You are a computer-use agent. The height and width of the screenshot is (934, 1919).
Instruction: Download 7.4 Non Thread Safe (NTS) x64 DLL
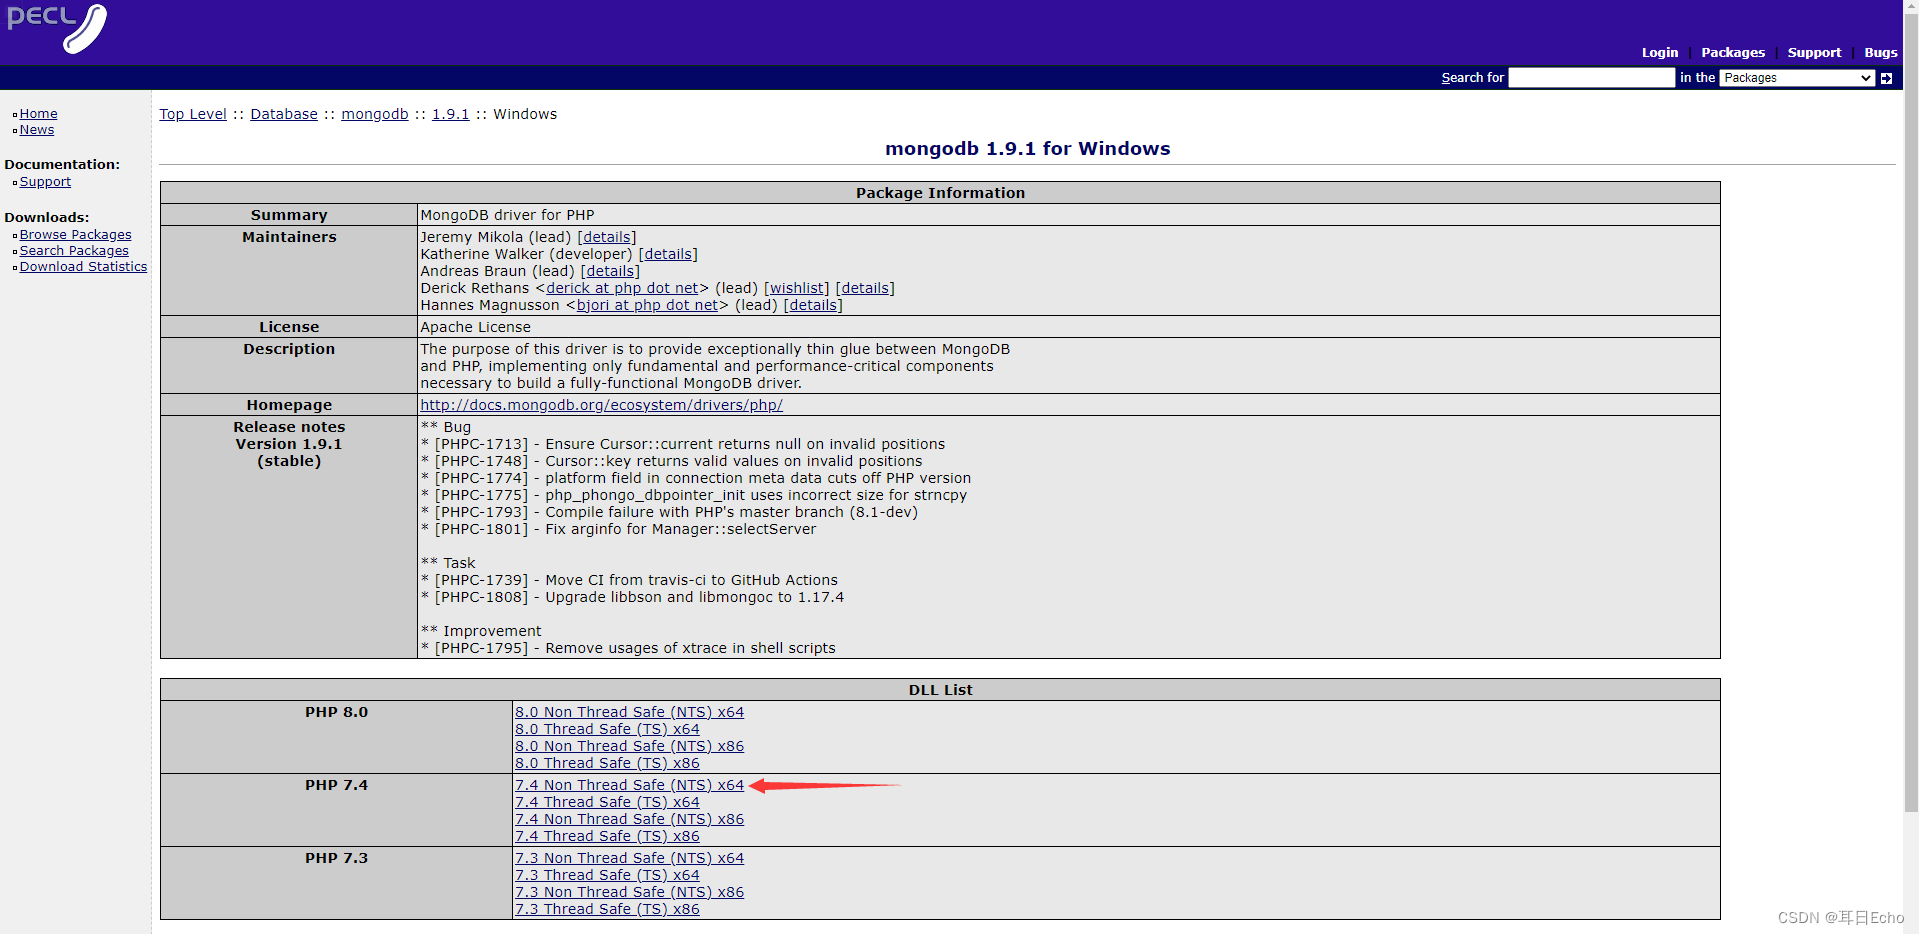[629, 785]
